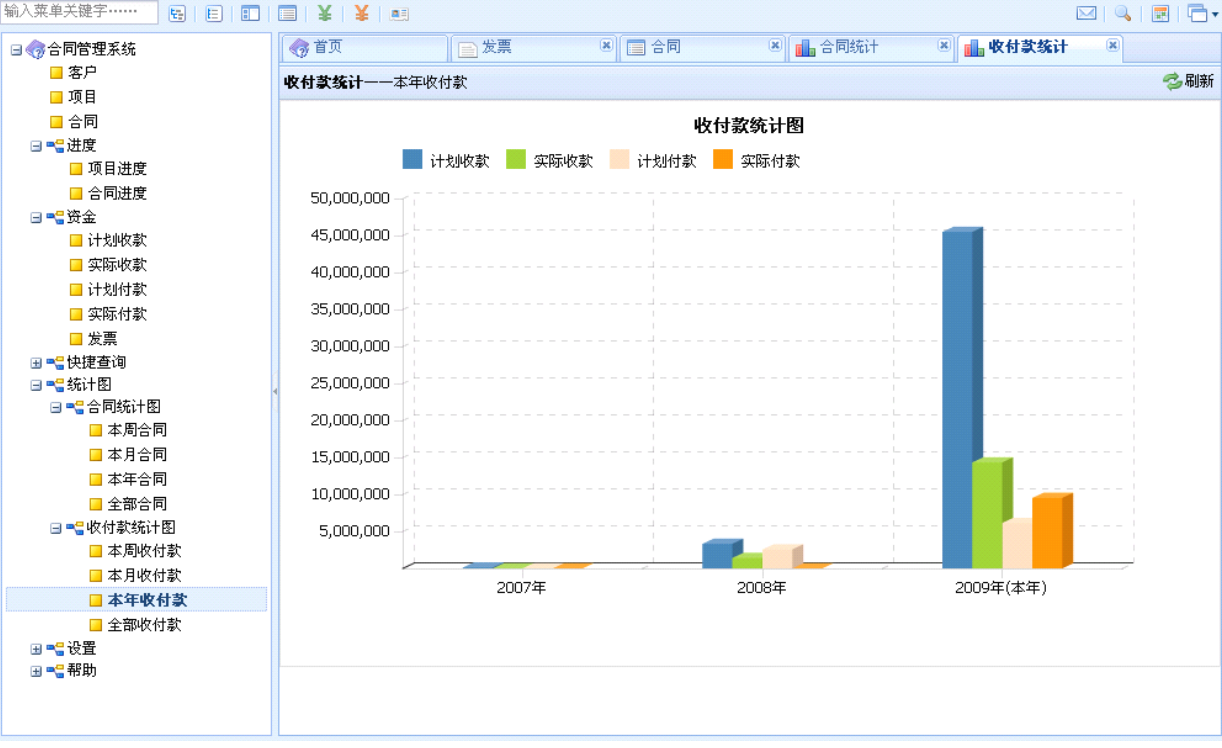Open 本周收付款 chart
Screen dimensions: 1222x748
[x=144, y=551]
